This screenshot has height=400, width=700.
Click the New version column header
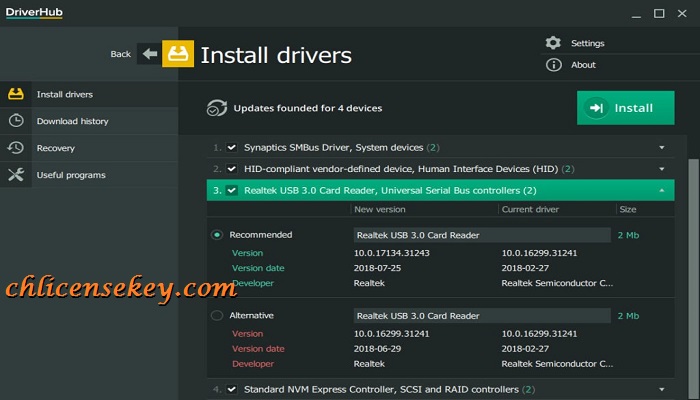tap(379, 209)
